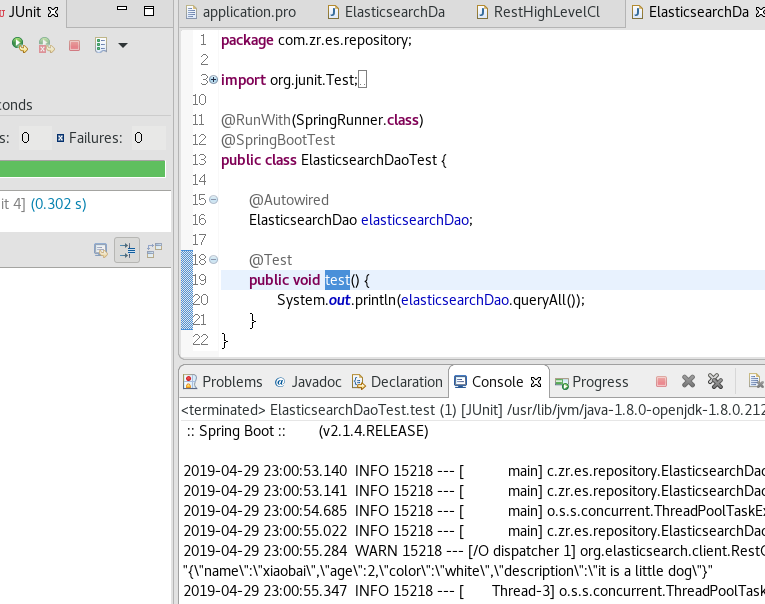Open the Declaration tab
765x604 pixels.
397,382
